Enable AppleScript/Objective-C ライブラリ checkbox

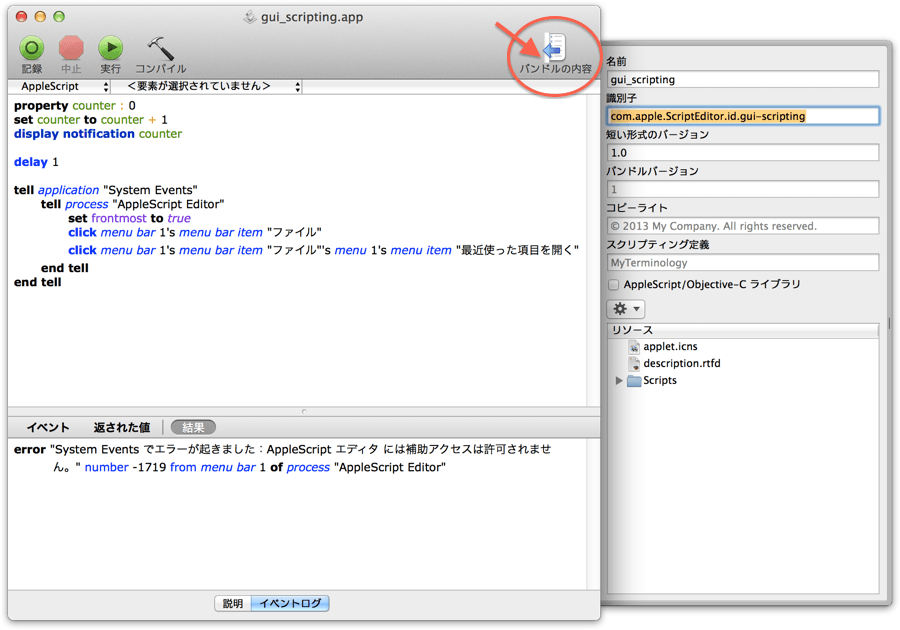pyautogui.click(x=614, y=285)
